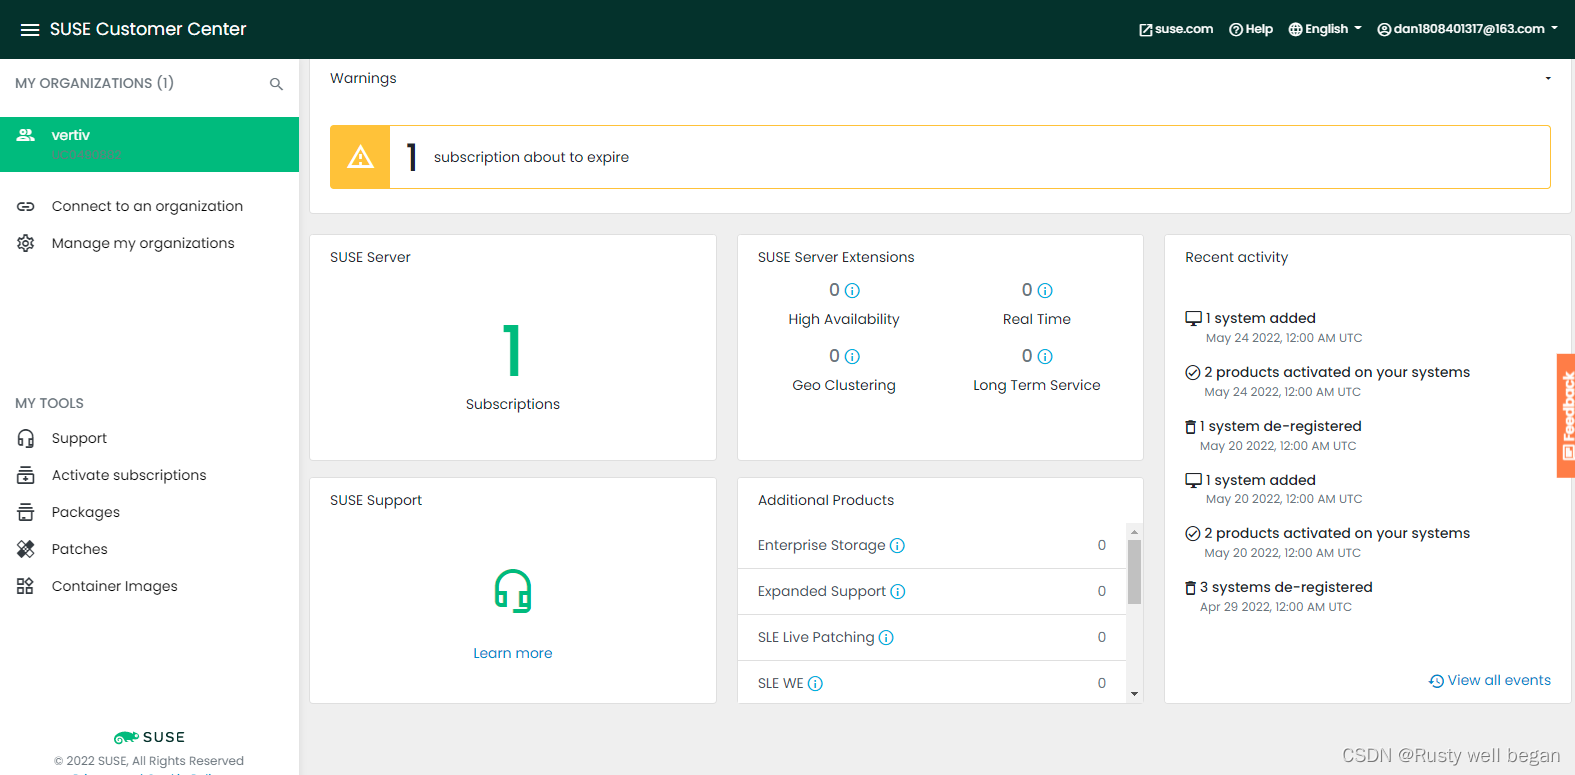Click the Support headset icon in sidebar
The width and height of the screenshot is (1575, 775).
(26, 438)
